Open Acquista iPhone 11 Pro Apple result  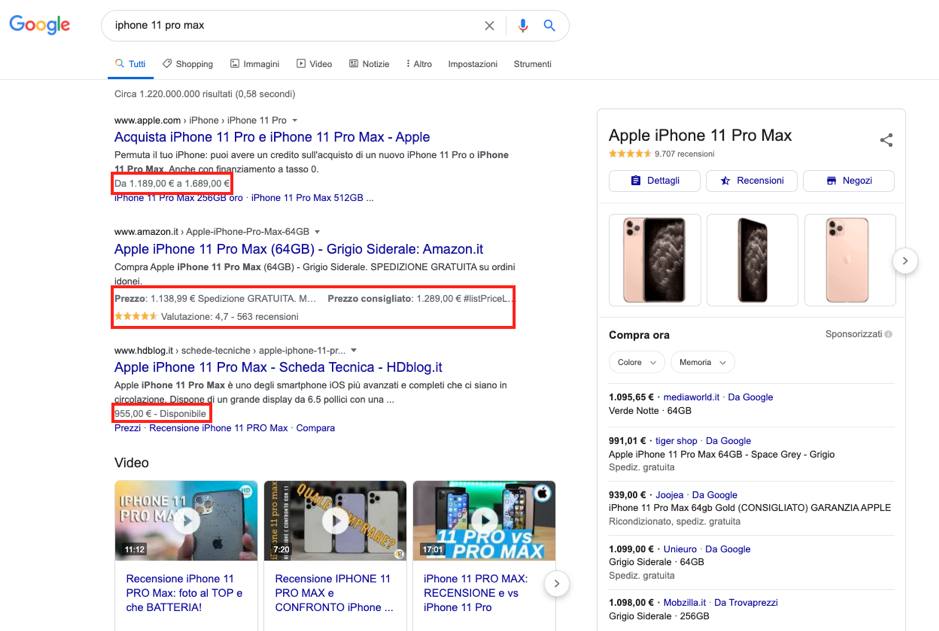[x=272, y=136]
